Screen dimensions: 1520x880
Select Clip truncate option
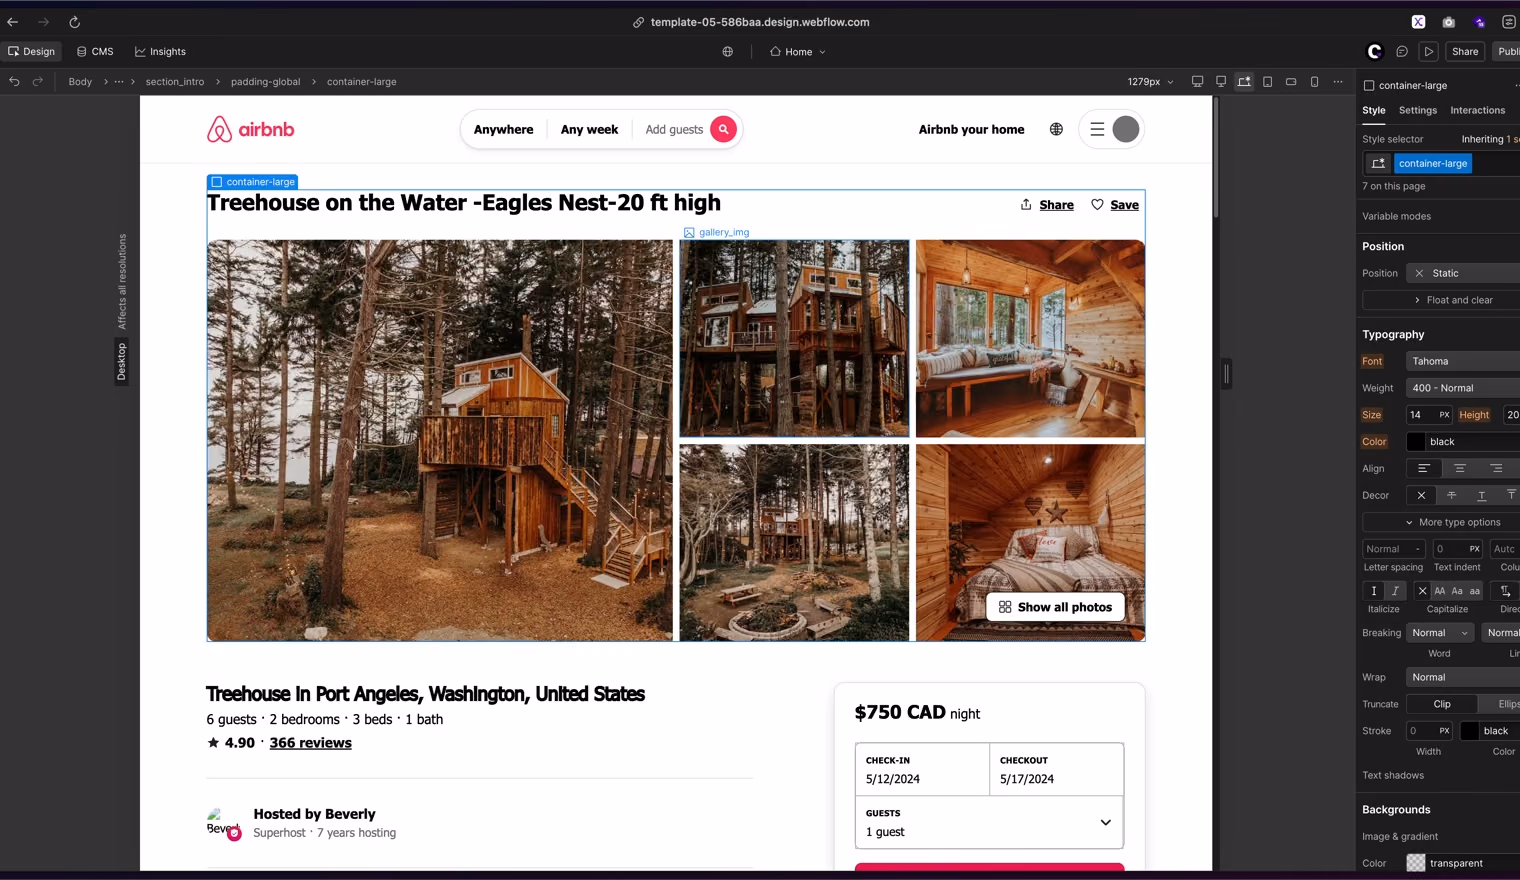coord(1442,704)
